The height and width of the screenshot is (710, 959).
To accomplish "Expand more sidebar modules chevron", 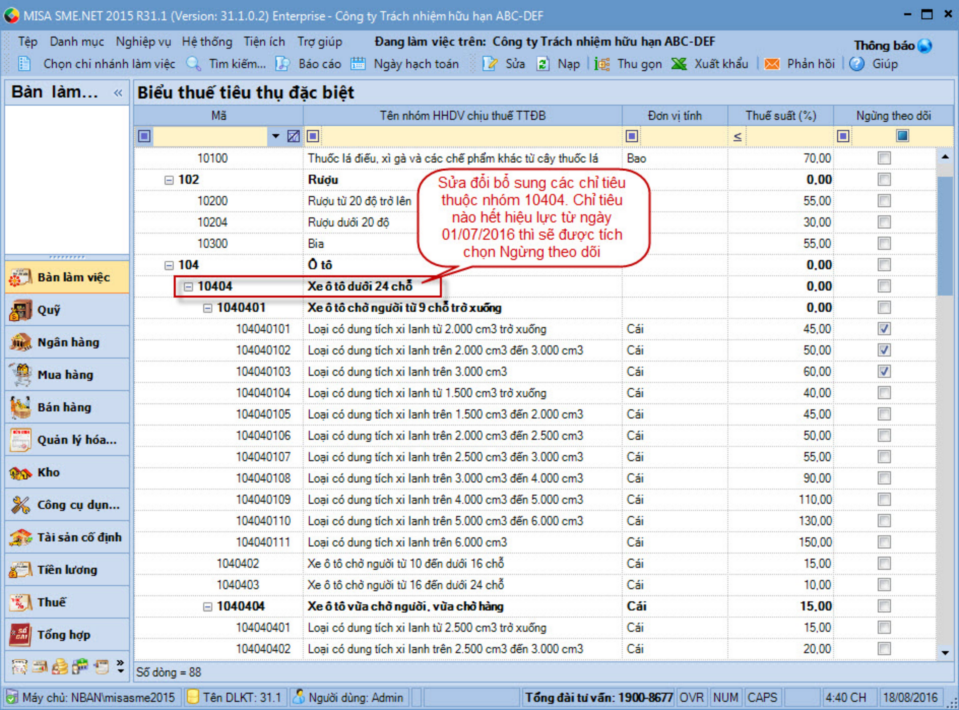I will 120,667.
